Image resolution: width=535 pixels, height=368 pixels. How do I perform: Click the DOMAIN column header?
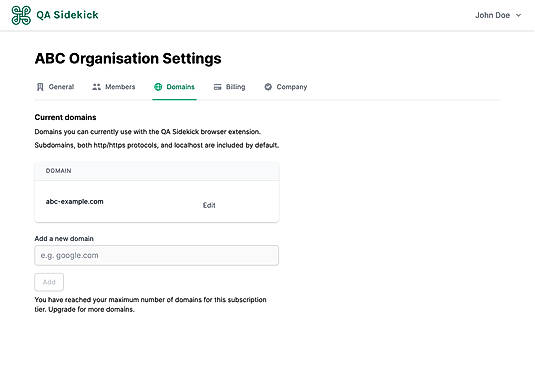tap(58, 171)
